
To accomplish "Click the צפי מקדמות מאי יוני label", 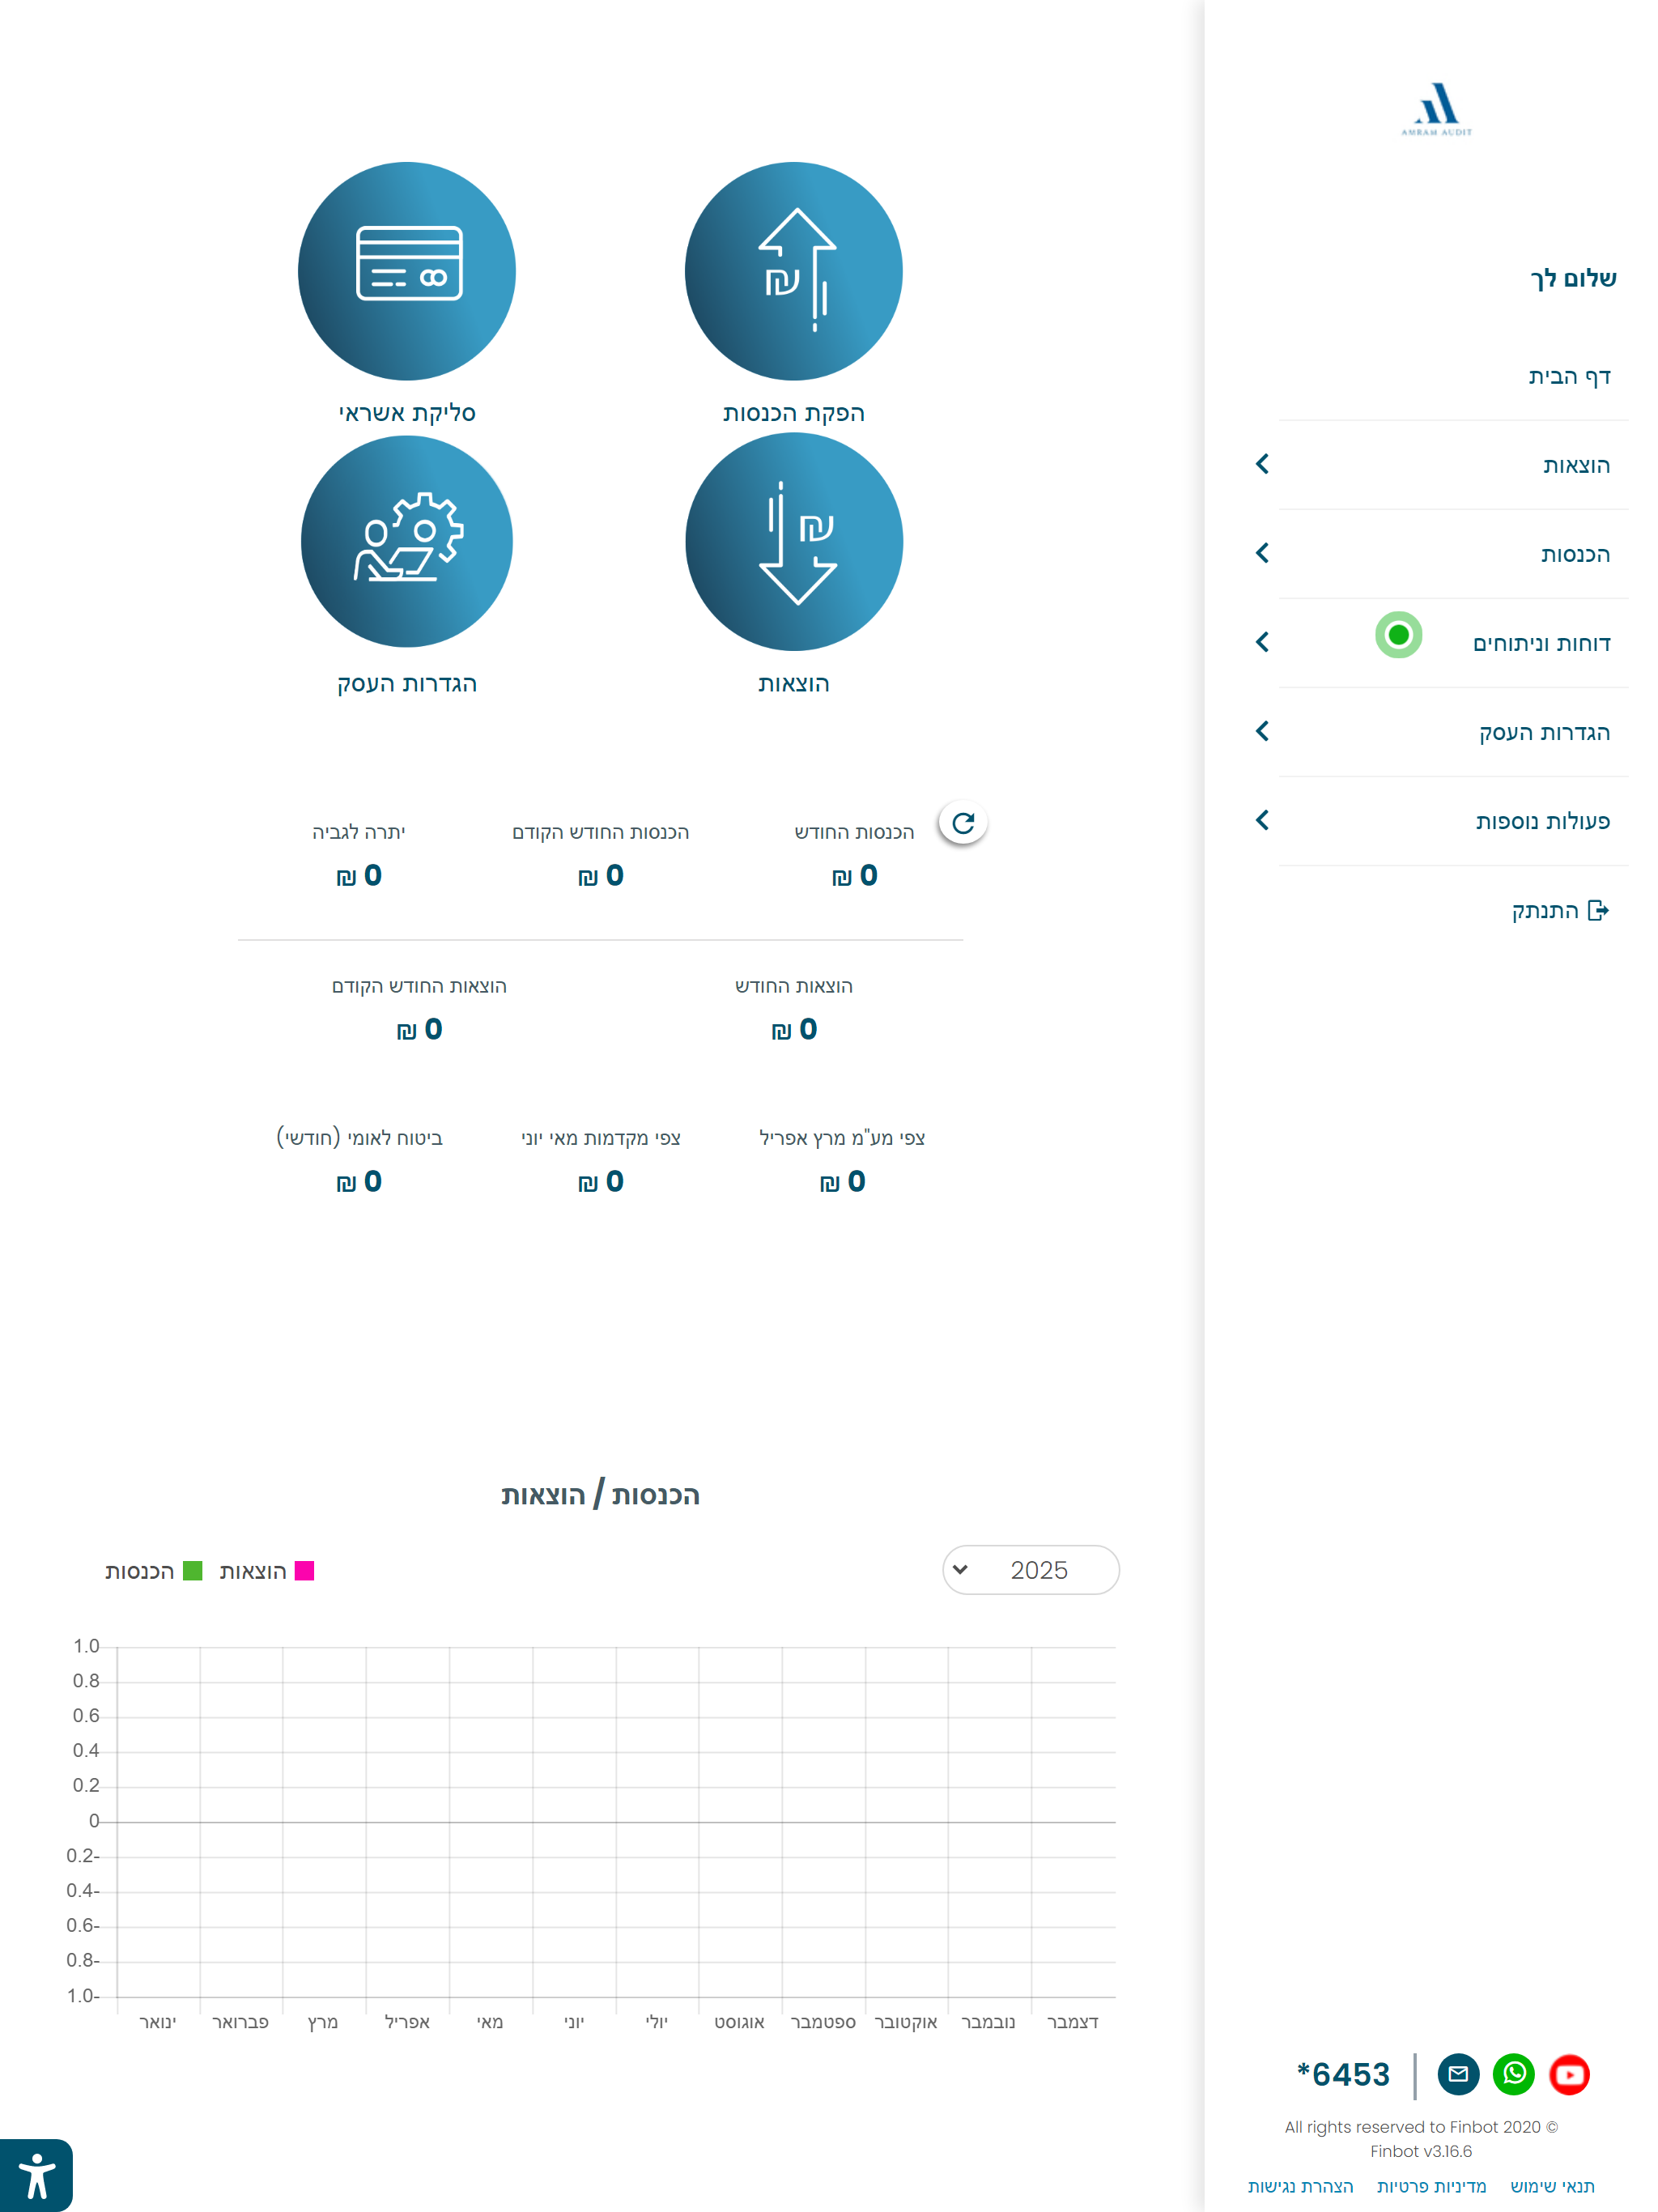I will tap(600, 1138).
